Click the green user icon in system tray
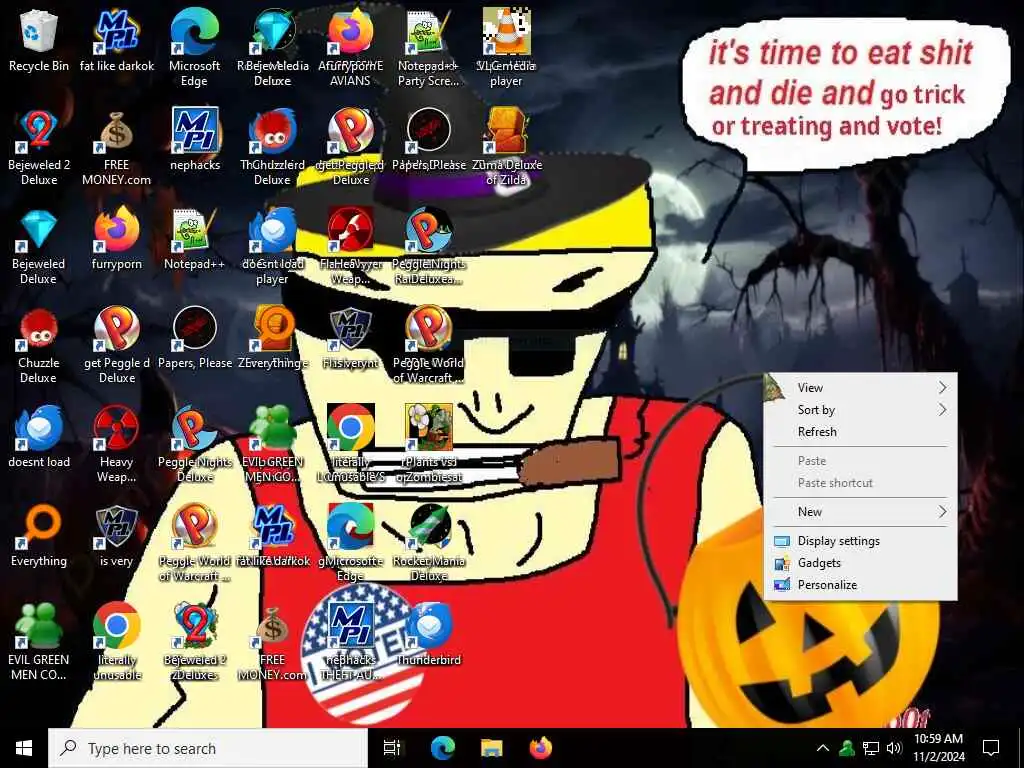 (847, 748)
